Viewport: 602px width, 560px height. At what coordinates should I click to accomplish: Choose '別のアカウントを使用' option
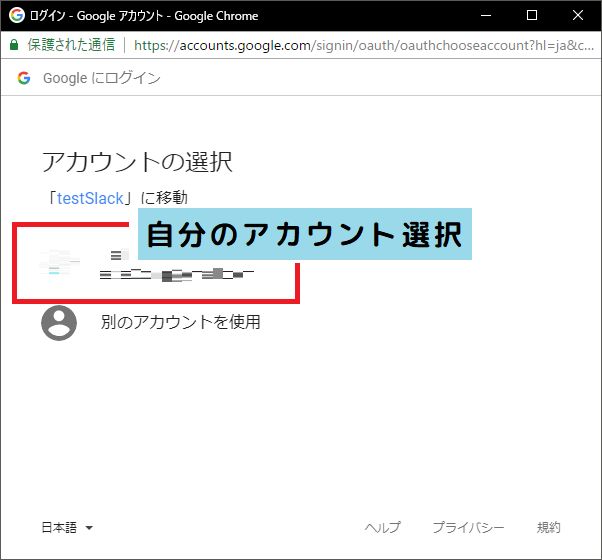tap(180, 322)
